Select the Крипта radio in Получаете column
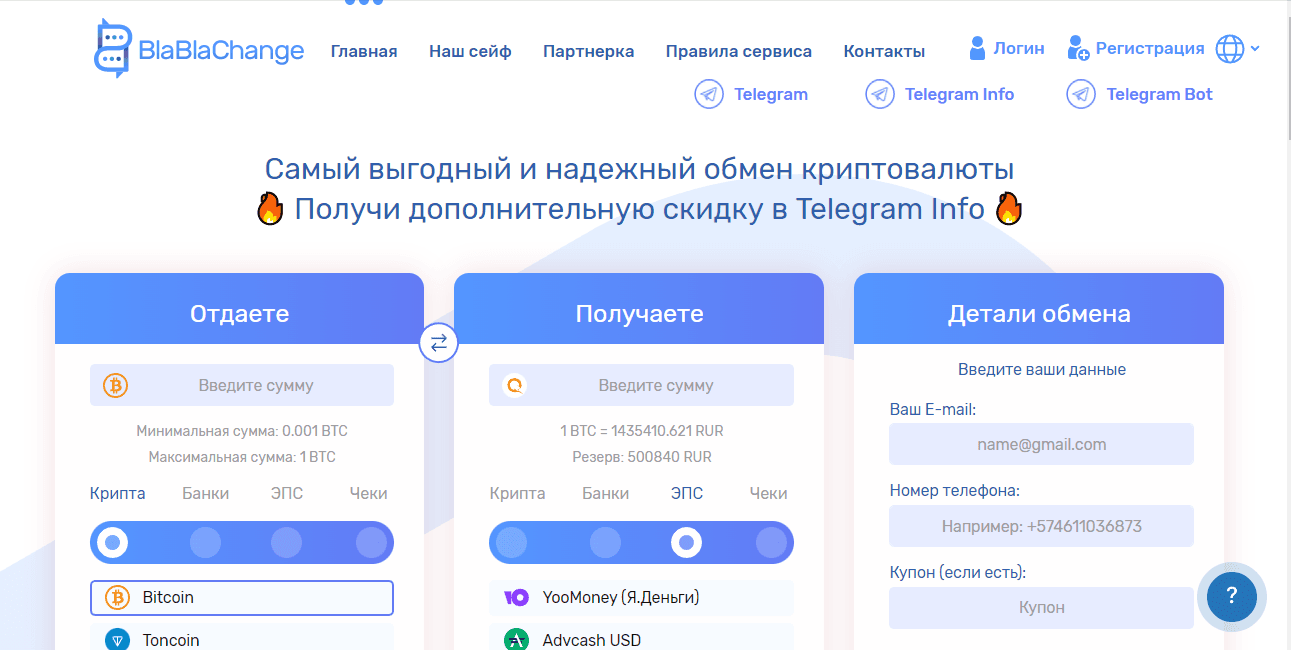Image resolution: width=1291 pixels, height=650 pixels. coord(512,542)
